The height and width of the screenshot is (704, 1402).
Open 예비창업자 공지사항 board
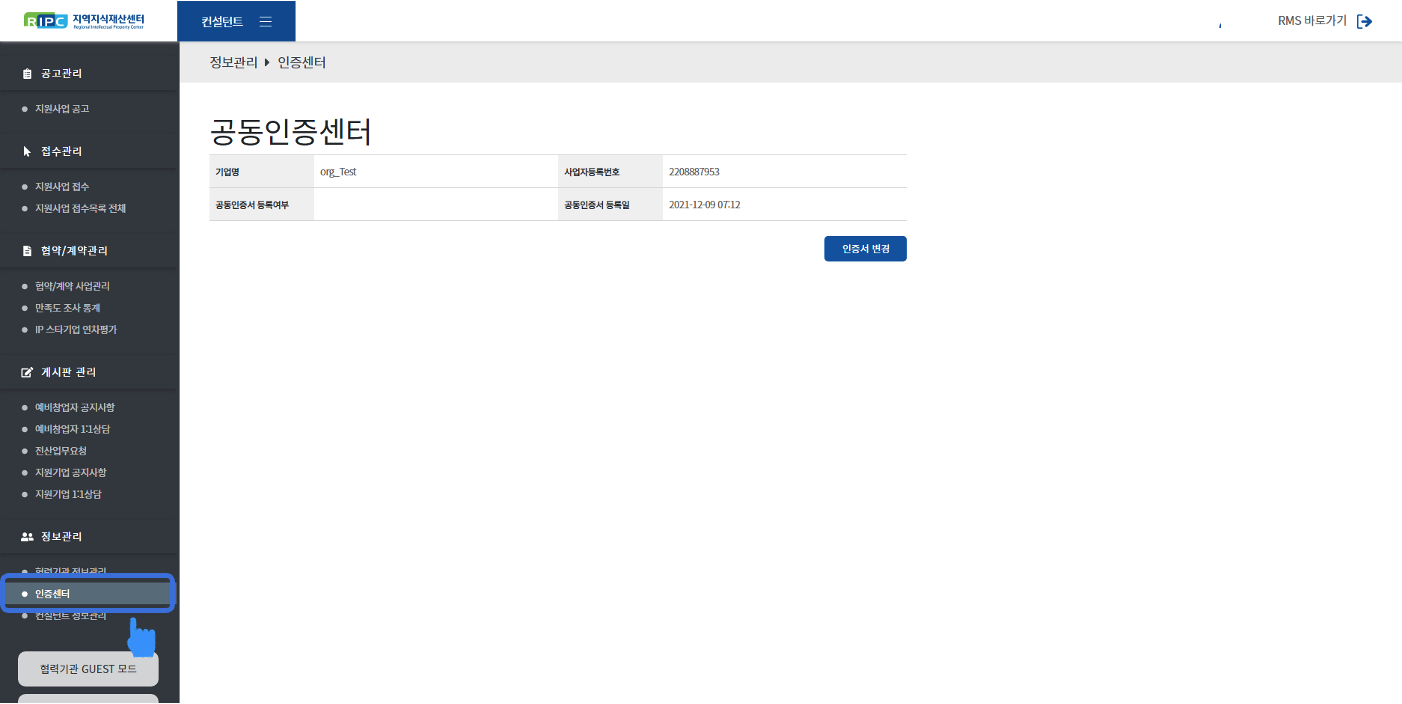click(74, 408)
